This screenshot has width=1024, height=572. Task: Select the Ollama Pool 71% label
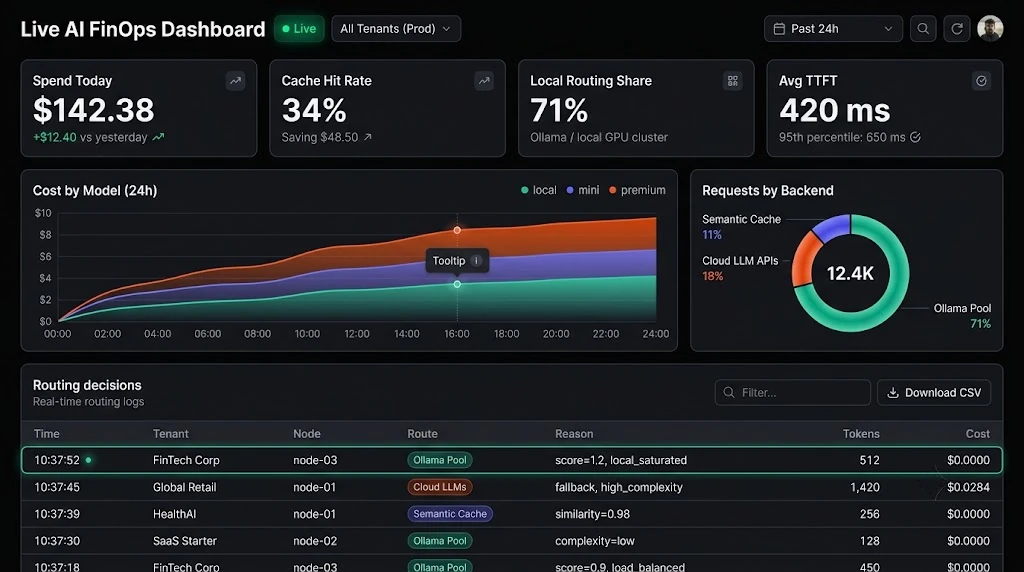click(x=962, y=316)
